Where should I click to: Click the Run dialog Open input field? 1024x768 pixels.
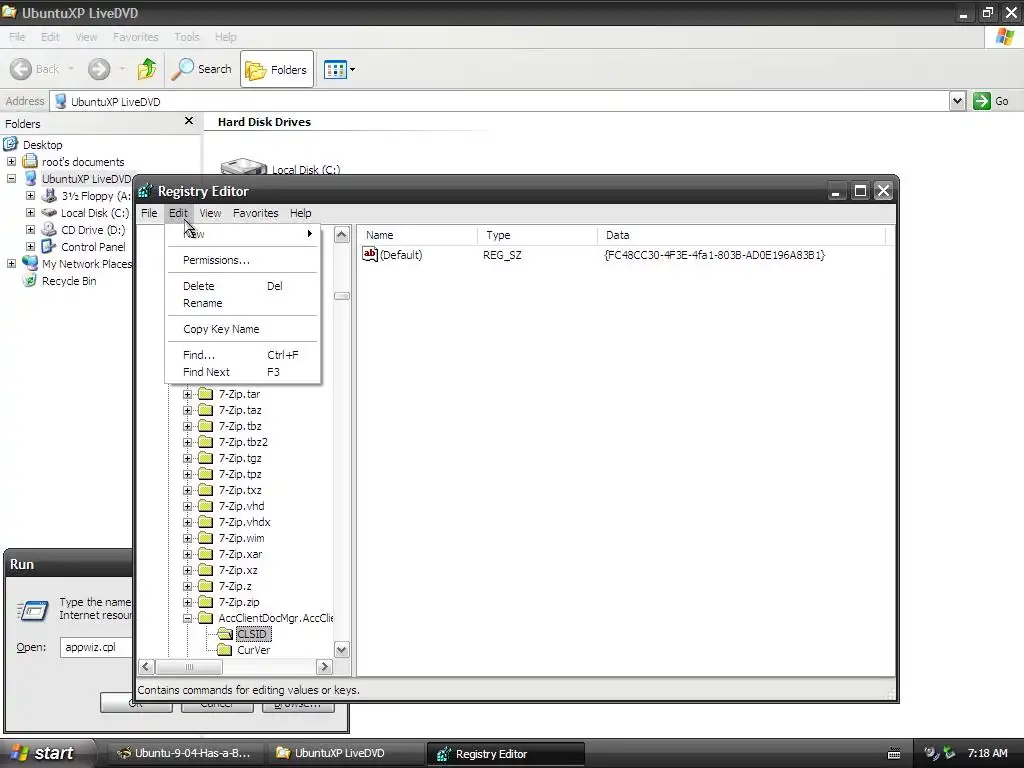97,647
